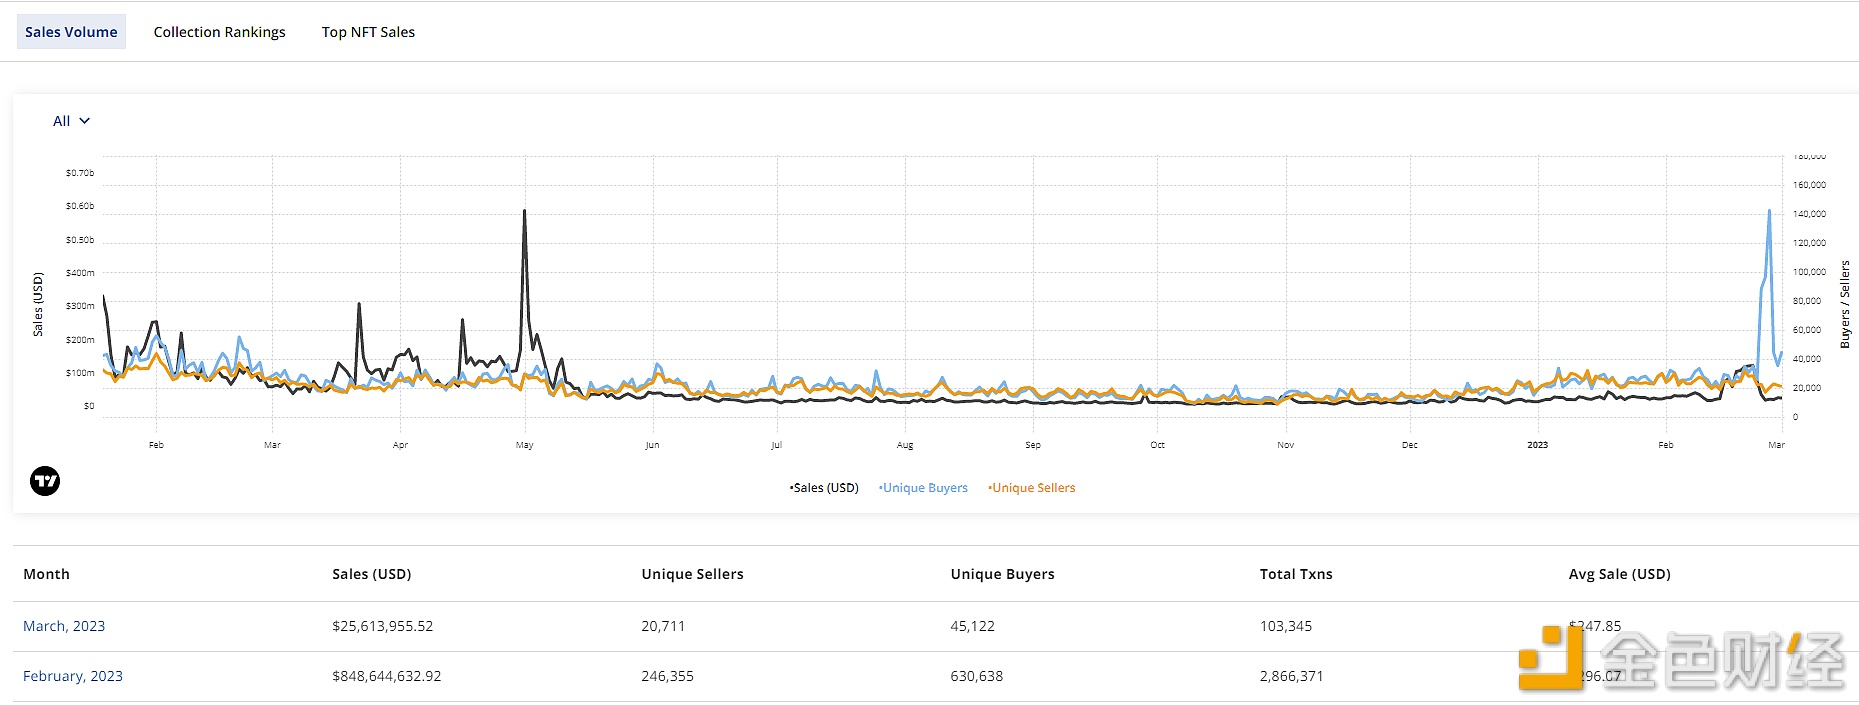This screenshot has width=1859, height=705.
Task: Click the $0.70b left axis label
Action: coord(80,173)
